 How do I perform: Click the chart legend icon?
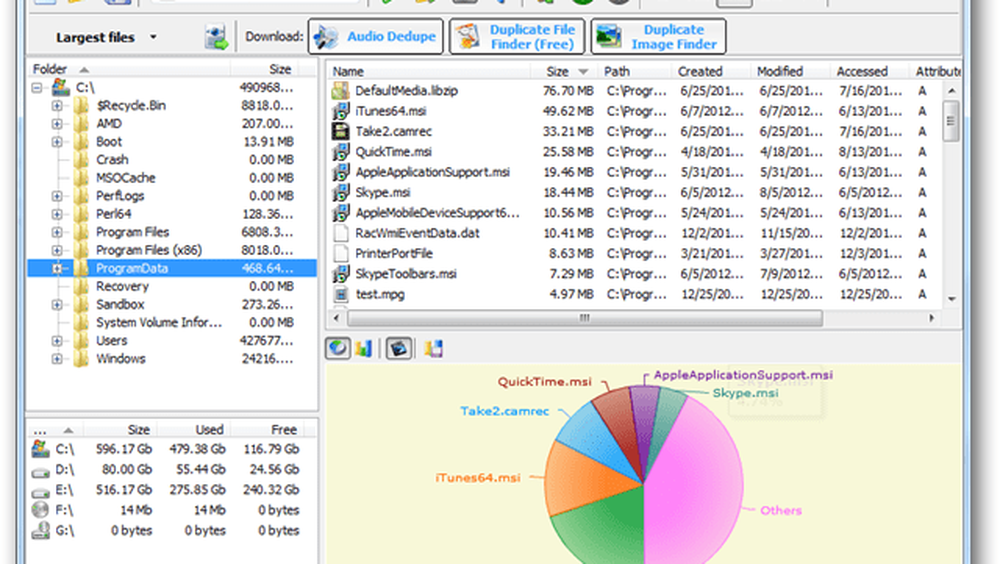433,348
